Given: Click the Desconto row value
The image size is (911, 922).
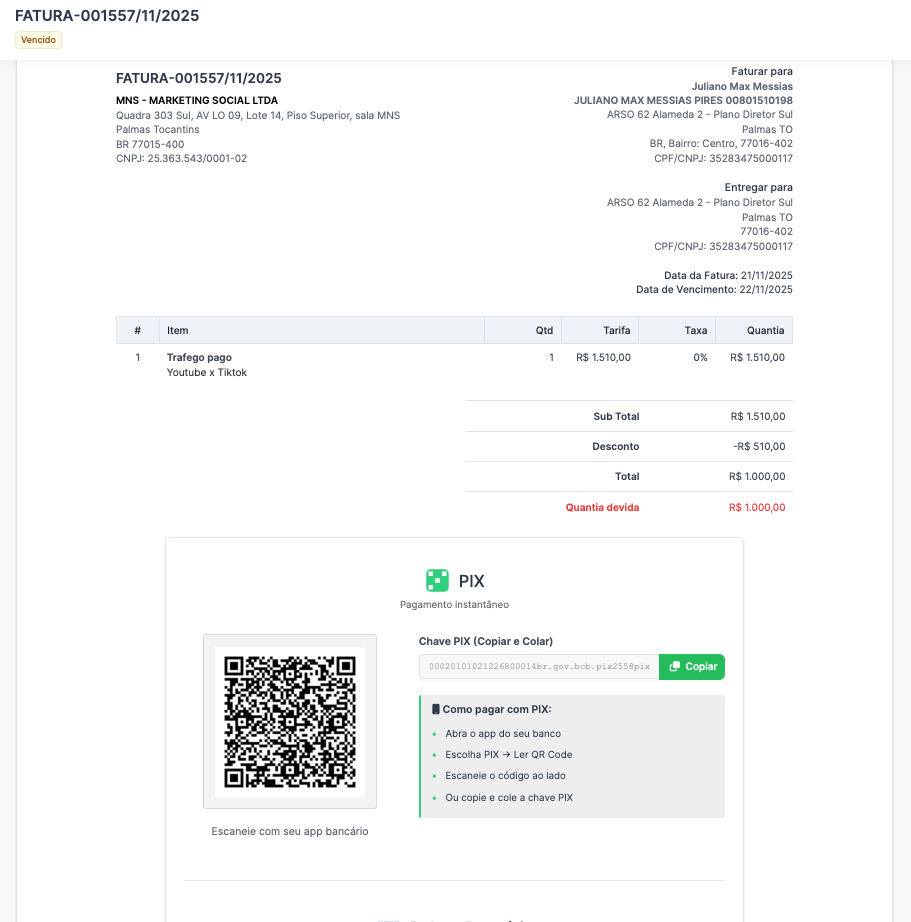Looking at the screenshot, I should pos(761,446).
